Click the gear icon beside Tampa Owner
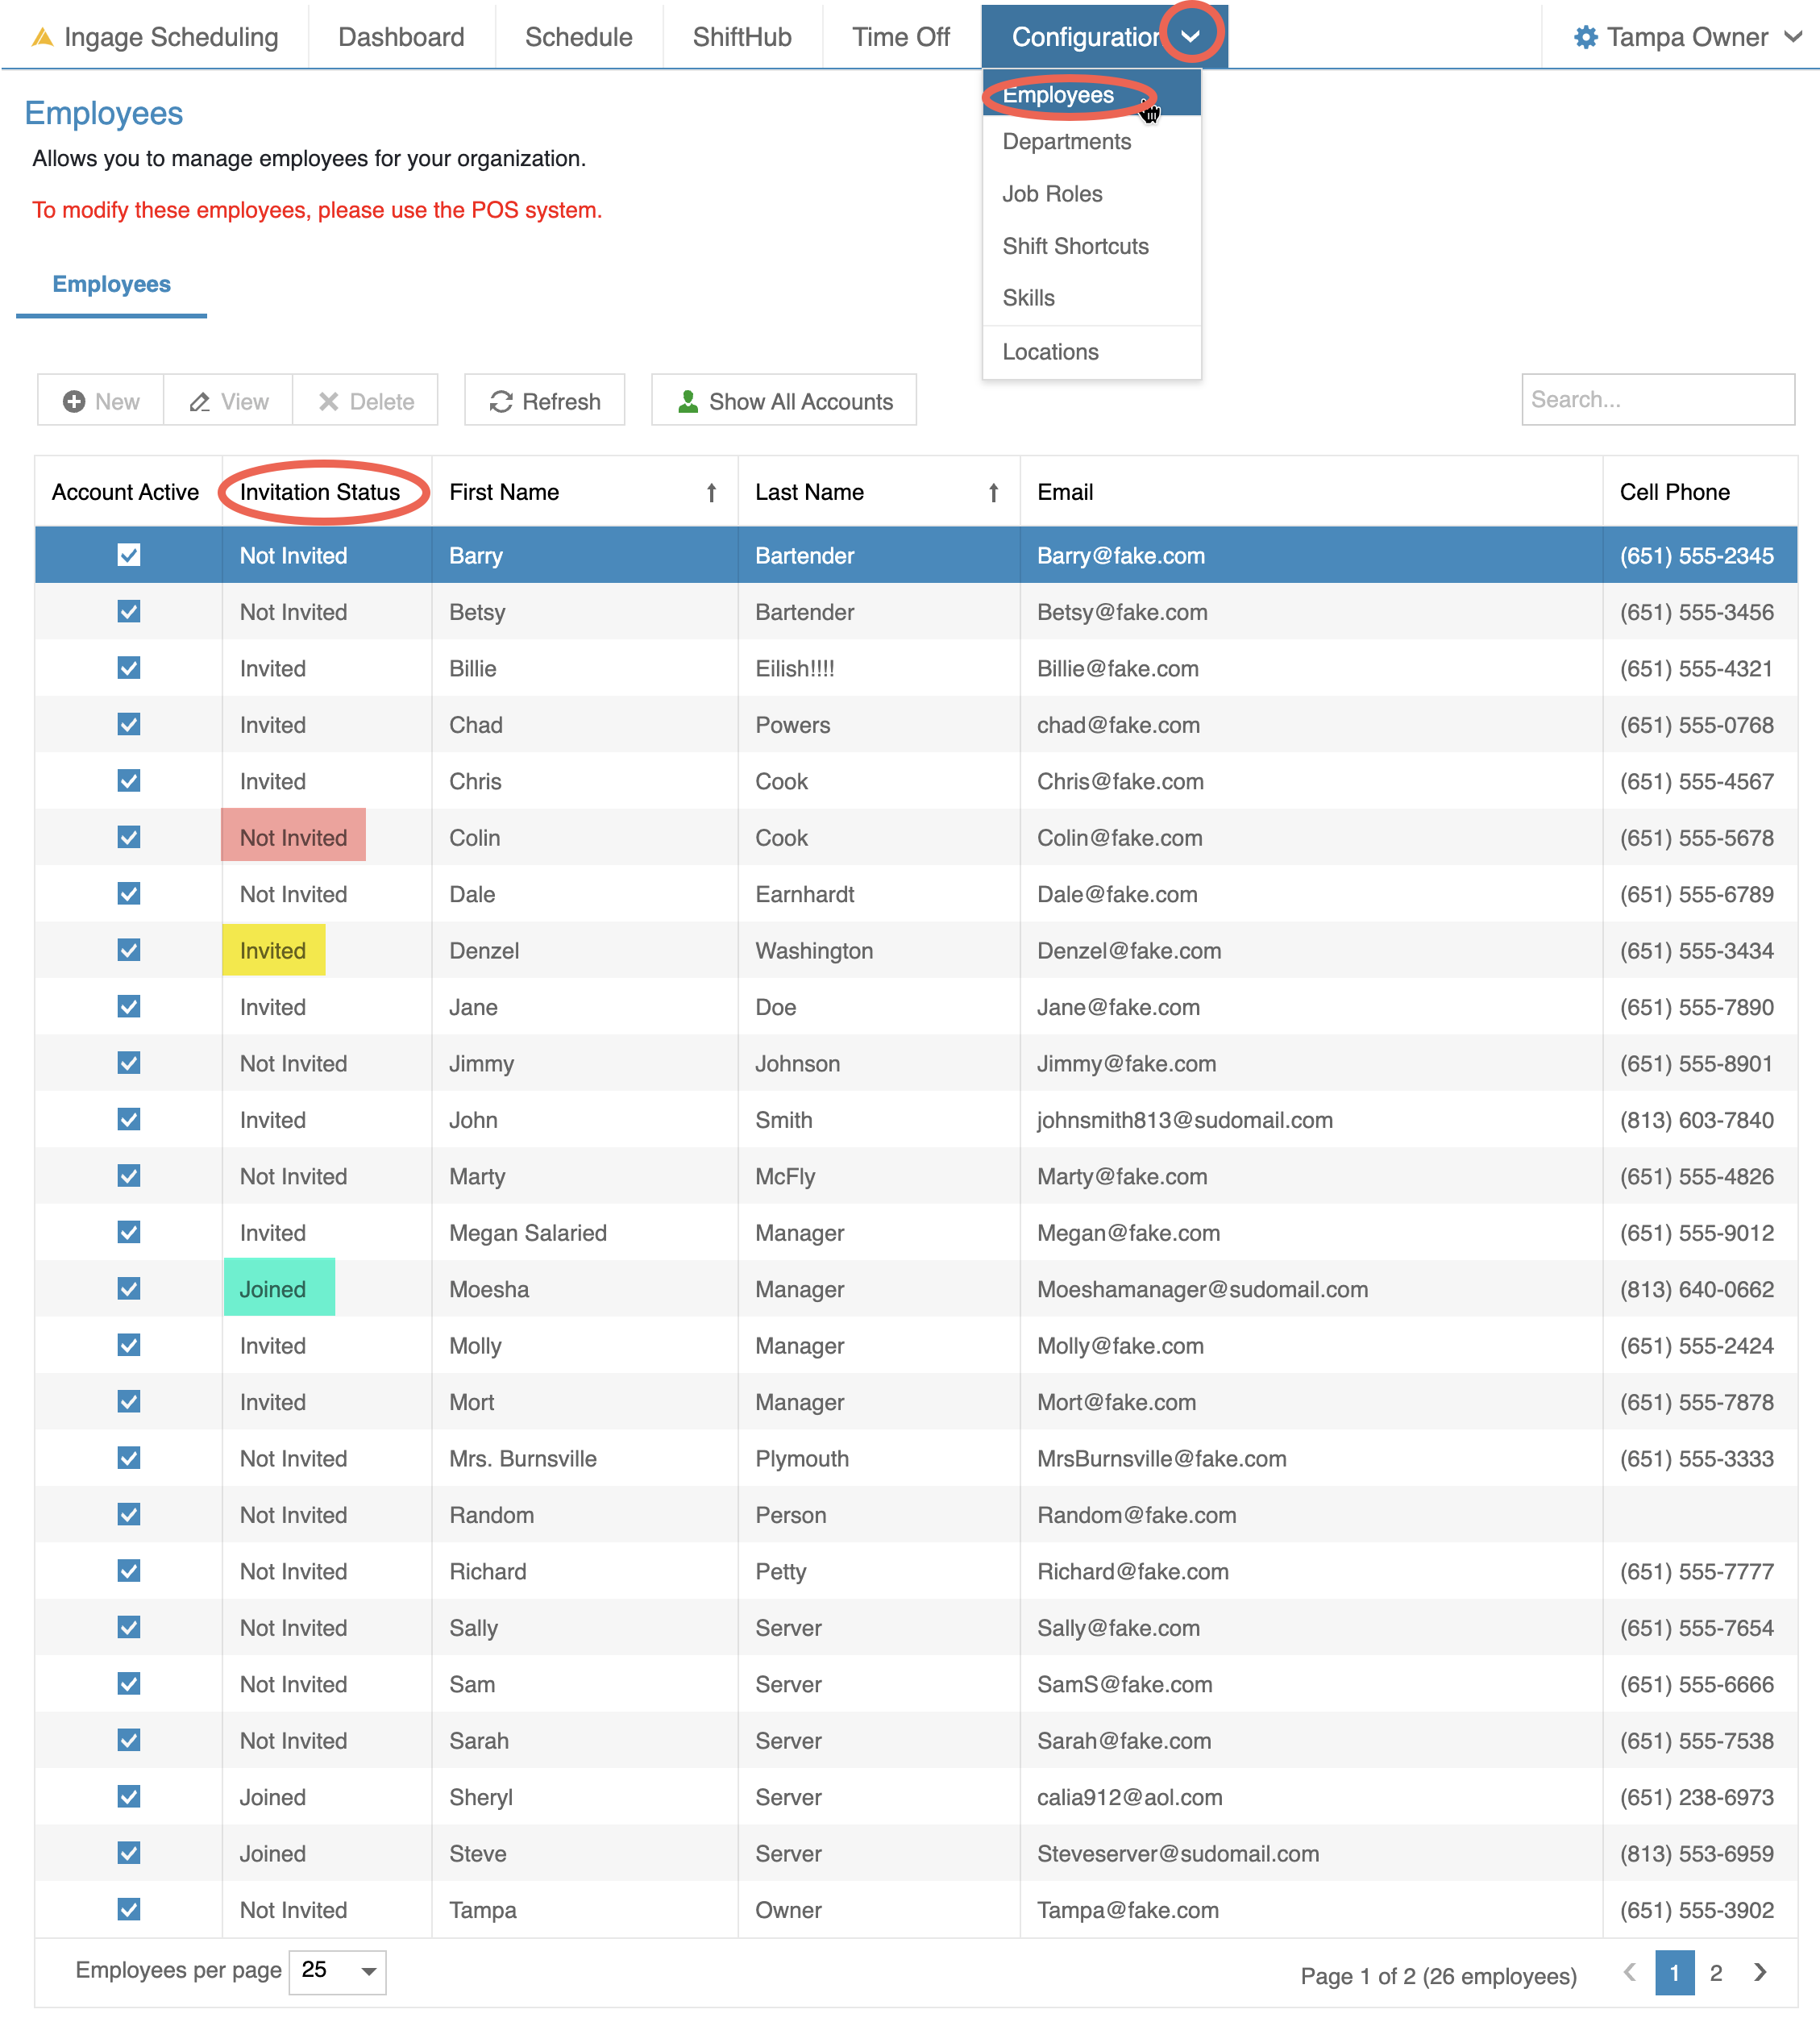 click(1585, 37)
